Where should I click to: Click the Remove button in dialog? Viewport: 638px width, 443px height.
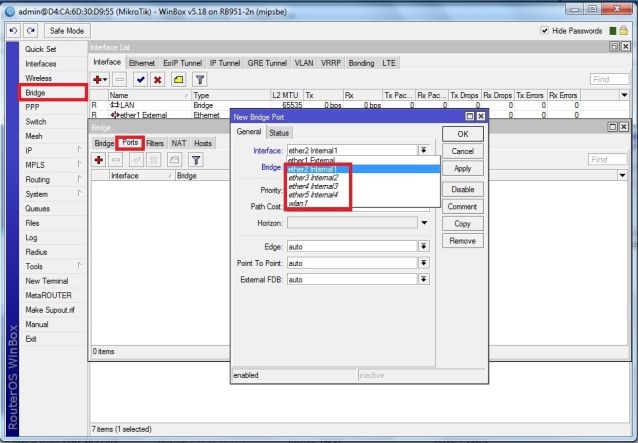tap(463, 240)
